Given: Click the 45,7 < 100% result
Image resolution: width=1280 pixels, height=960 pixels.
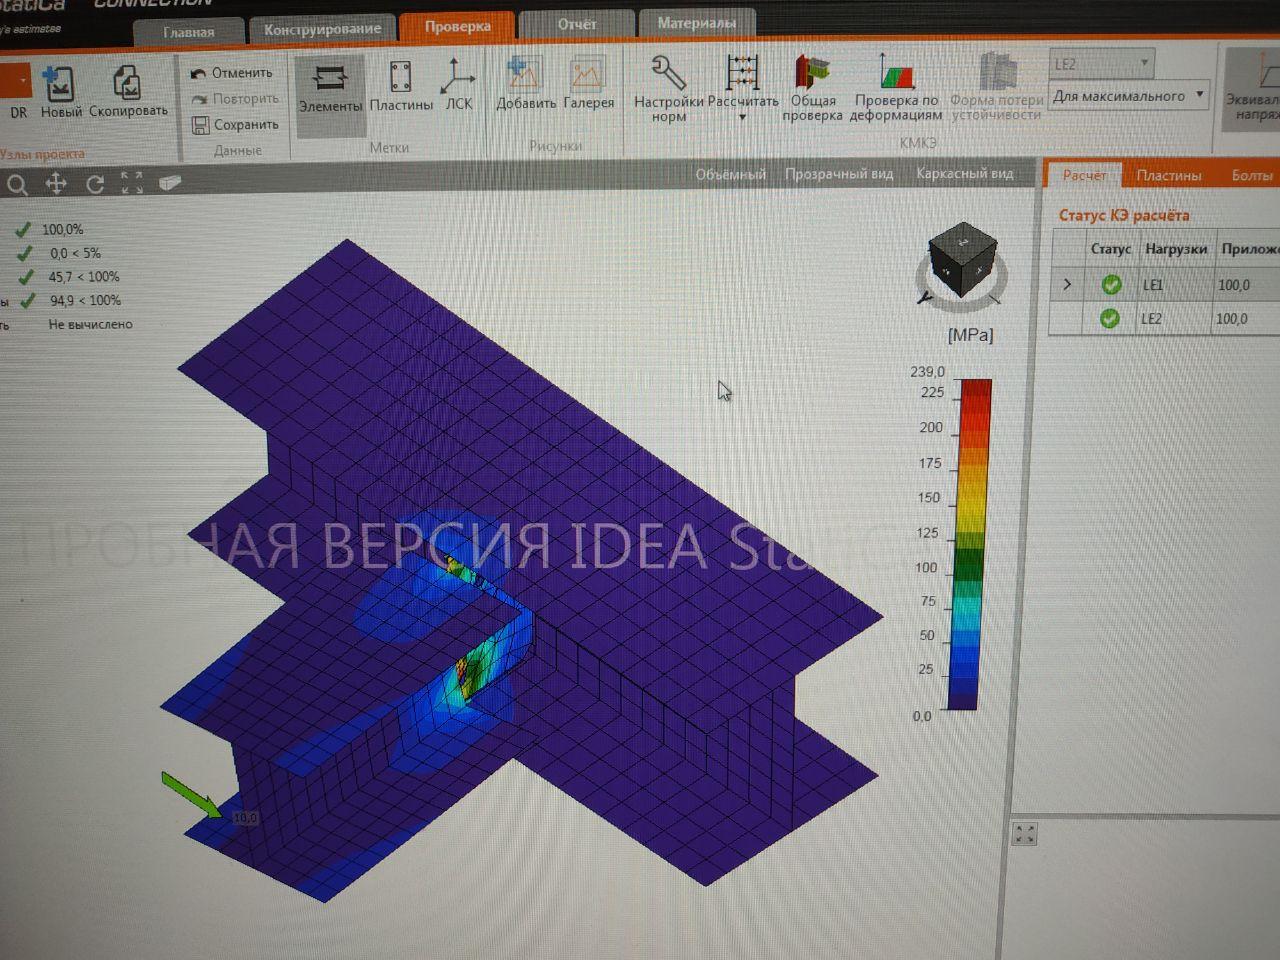Looking at the screenshot, I should (x=84, y=277).
